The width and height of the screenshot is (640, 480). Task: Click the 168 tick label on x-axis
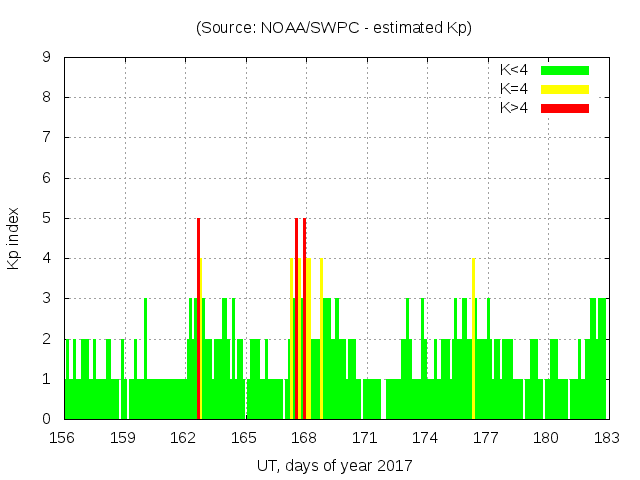pyautogui.click(x=305, y=438)
